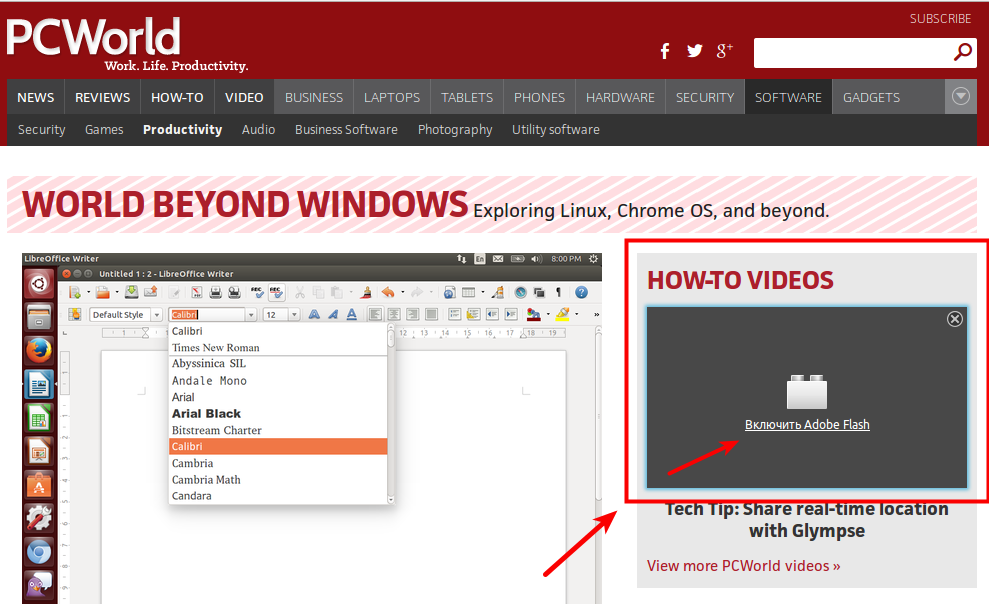This screenshot has width=989, height=608.
Task: Open PCWorld's Twitter bird icon
Action: tap(694, 51)
